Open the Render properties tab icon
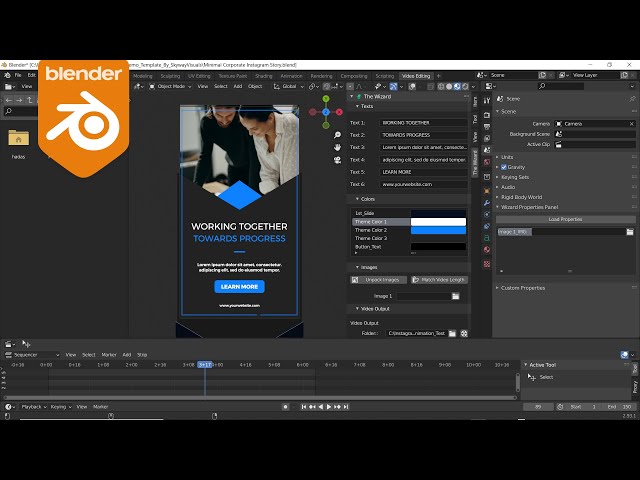This screenshot has height=480, width=640. (x=487, y=116)
